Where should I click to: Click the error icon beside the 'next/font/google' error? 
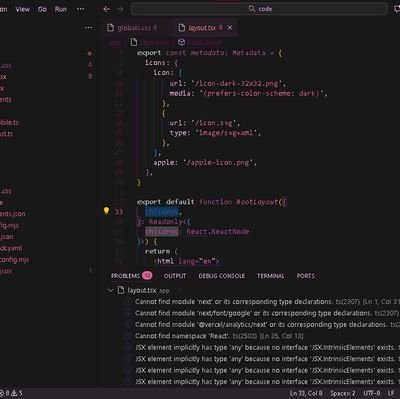coord(127,313)
